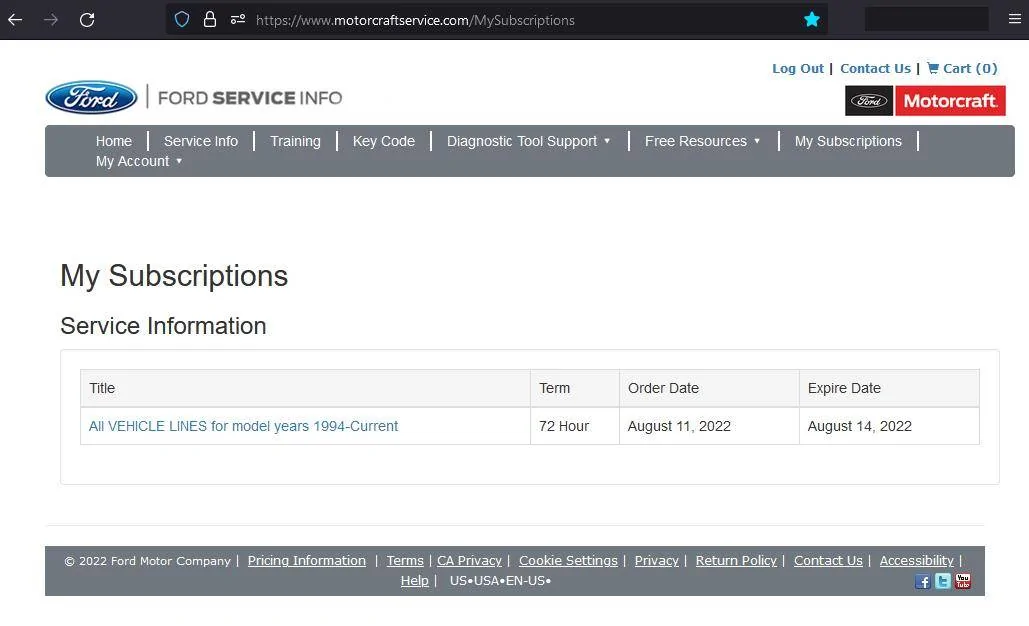Open Key Code navigation item
This screenshot has width=1029, height=626.
(x=384, y=141)
